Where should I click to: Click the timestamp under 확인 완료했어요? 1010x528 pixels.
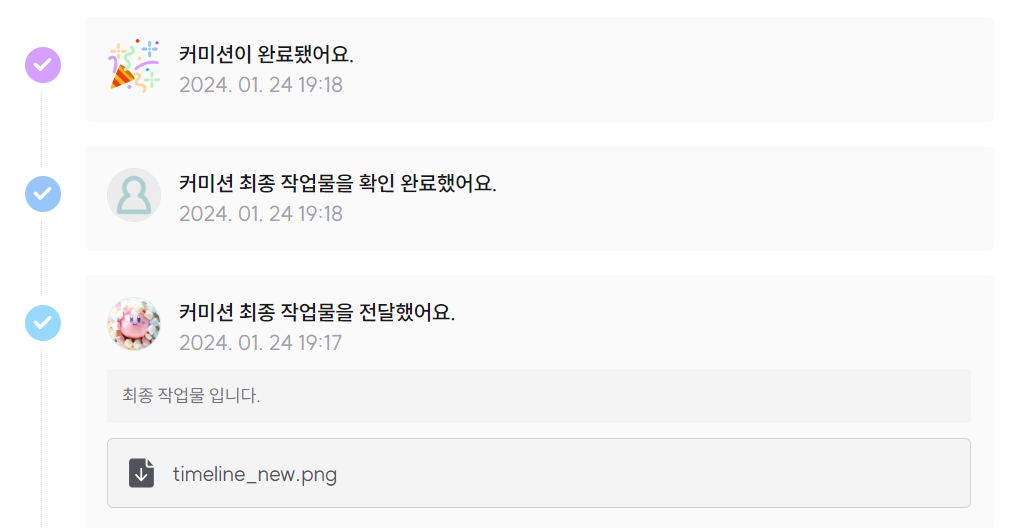[260, 214]
